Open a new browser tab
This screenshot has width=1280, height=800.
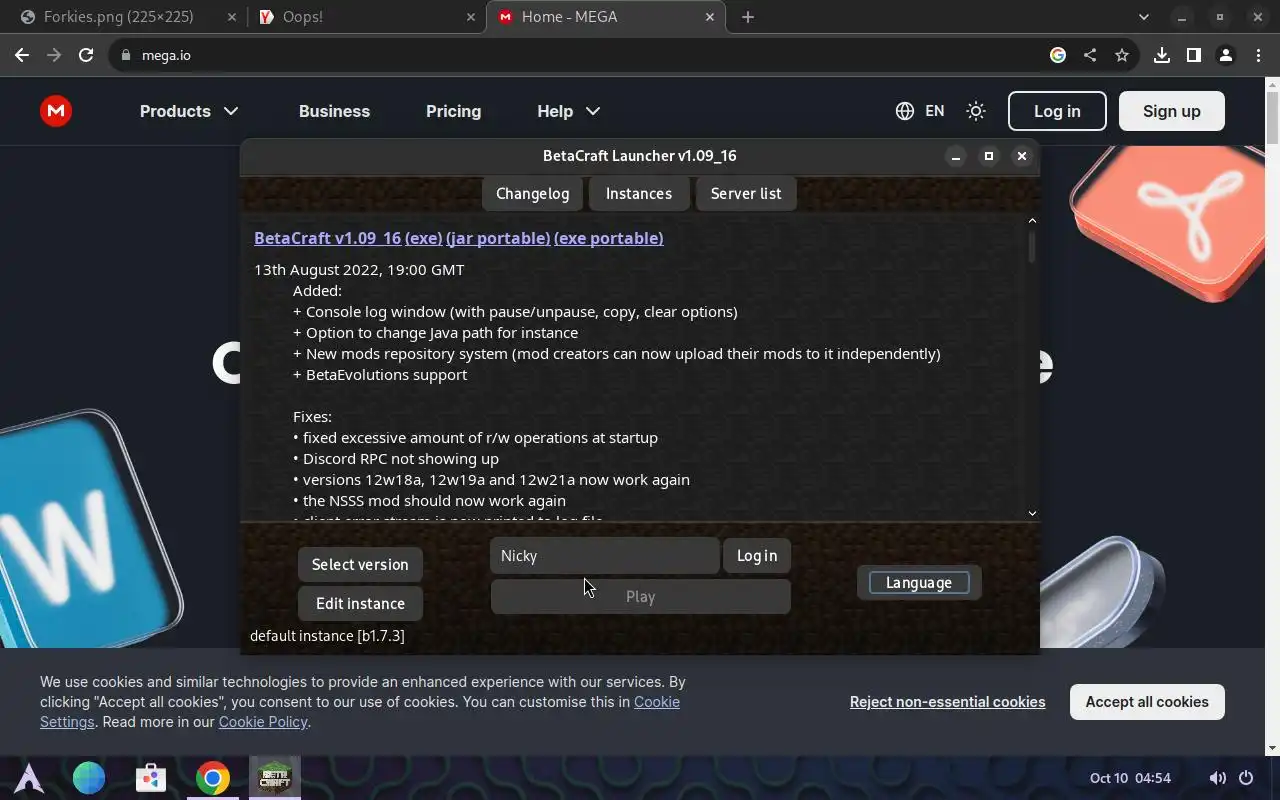coord(748,17)
